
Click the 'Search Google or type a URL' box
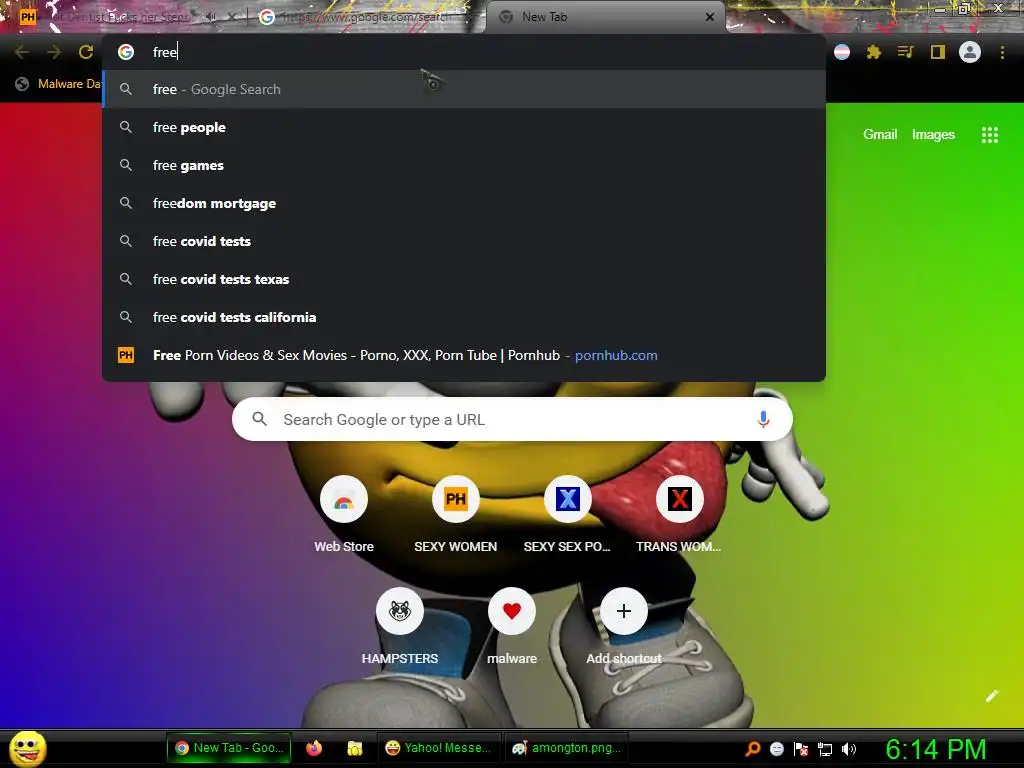pos(512,419)
